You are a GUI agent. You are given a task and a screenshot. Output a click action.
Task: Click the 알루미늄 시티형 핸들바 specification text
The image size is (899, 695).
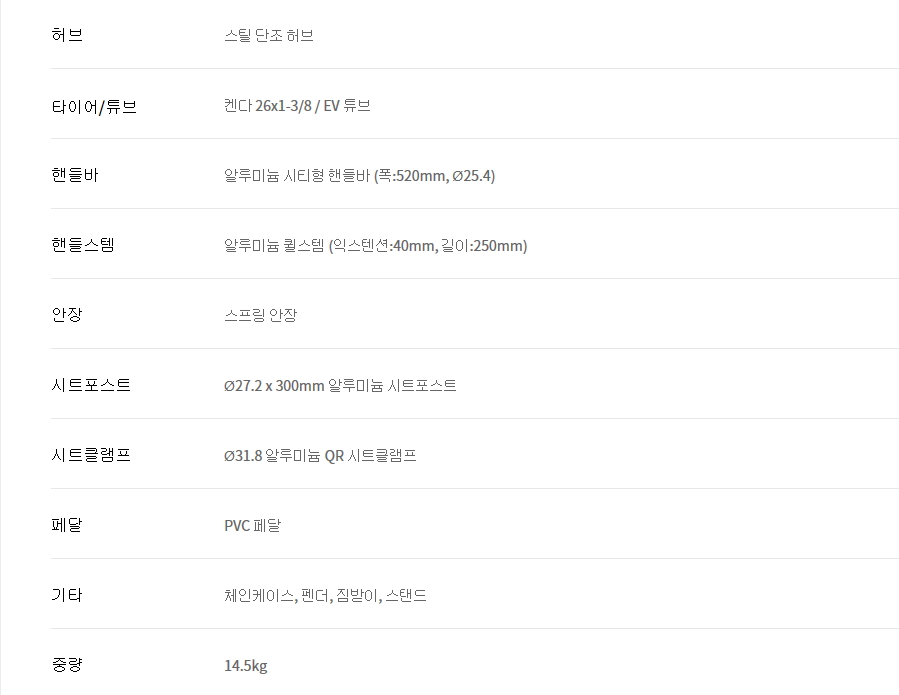pyautogui.click(x=359, y=176)
